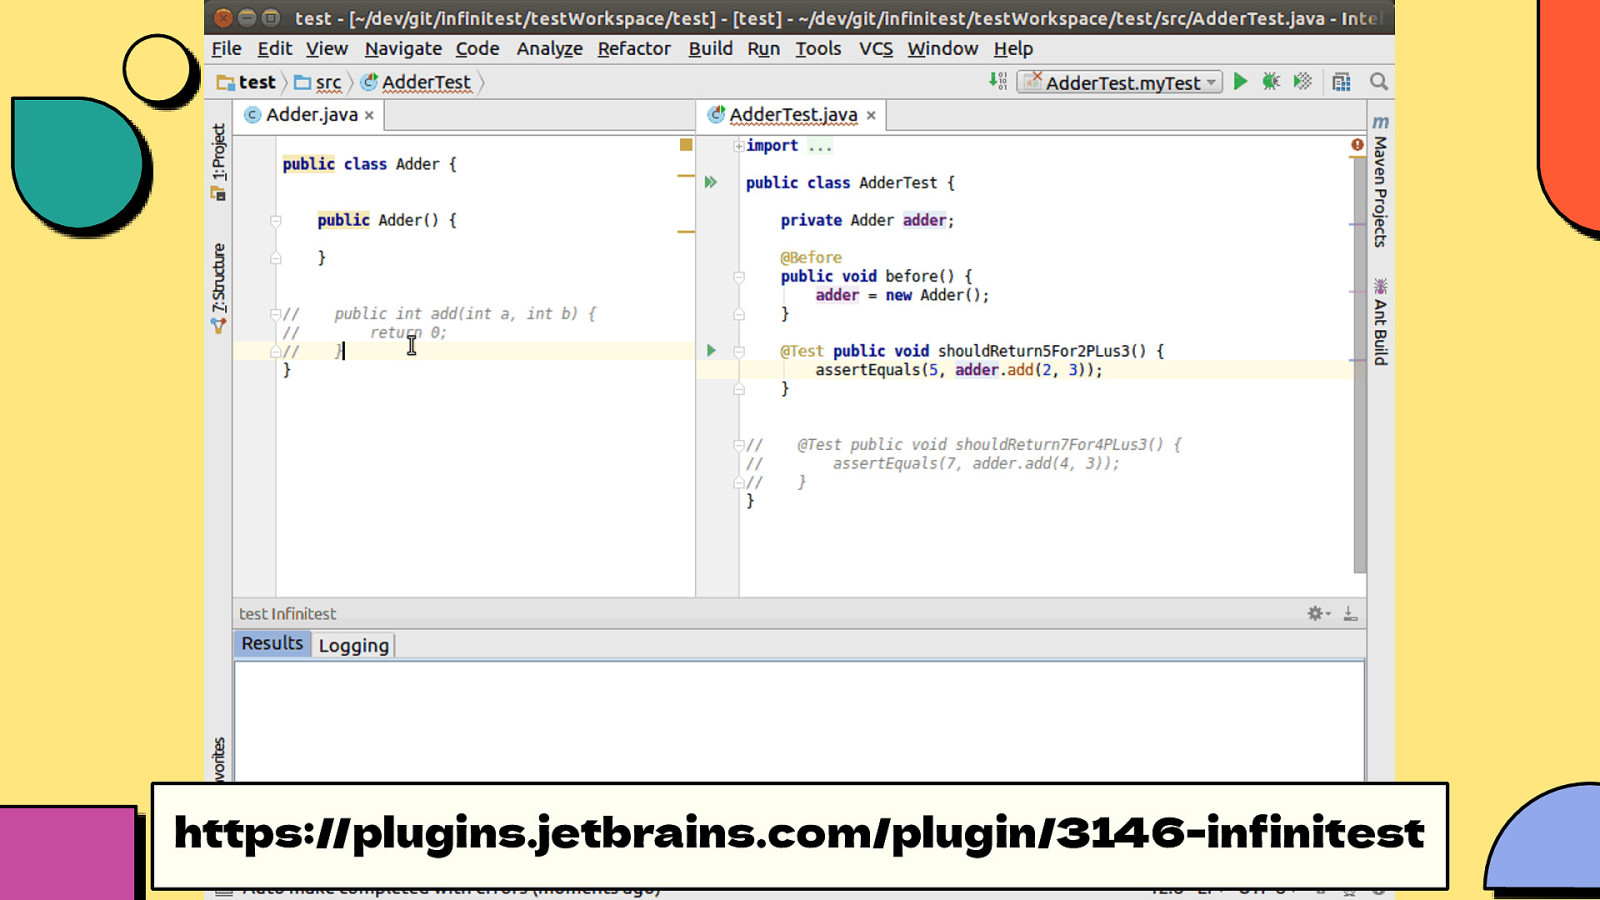Open the Edit menu
Image resolution: width=1600 pixels, height=900 pixels.
[x=274, y=48]
